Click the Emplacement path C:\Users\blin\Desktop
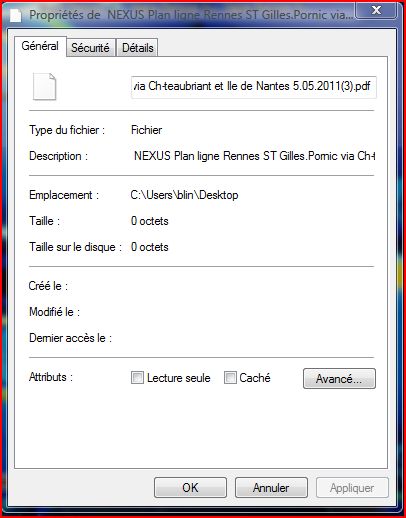This screenshot has width=406, height=518. pos(184,195)
